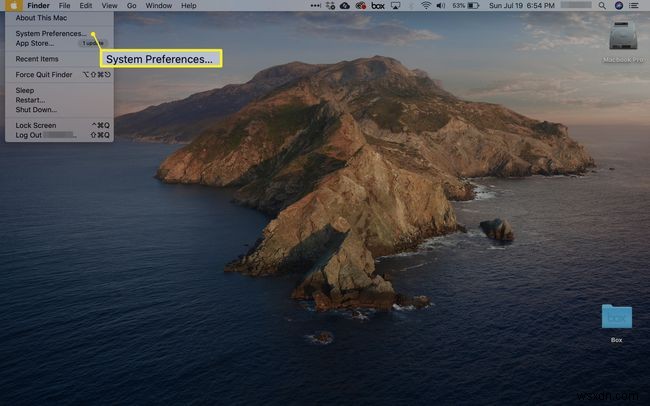This screenshot has height=406, width=650.
Task: Open the Box folder on desktop
Action: (616, 318)
